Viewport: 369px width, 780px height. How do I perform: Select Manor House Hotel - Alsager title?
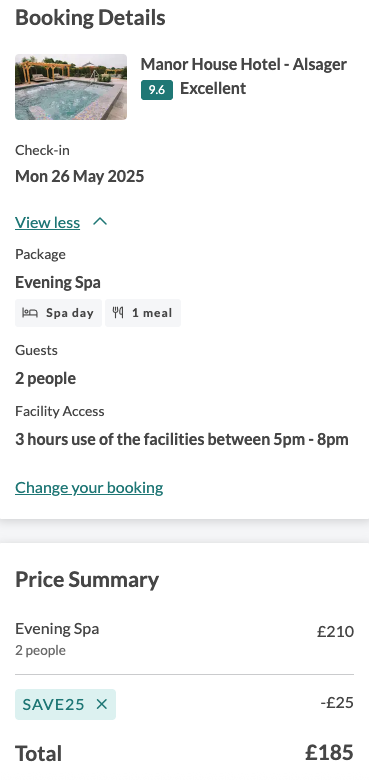pos(244,64)
